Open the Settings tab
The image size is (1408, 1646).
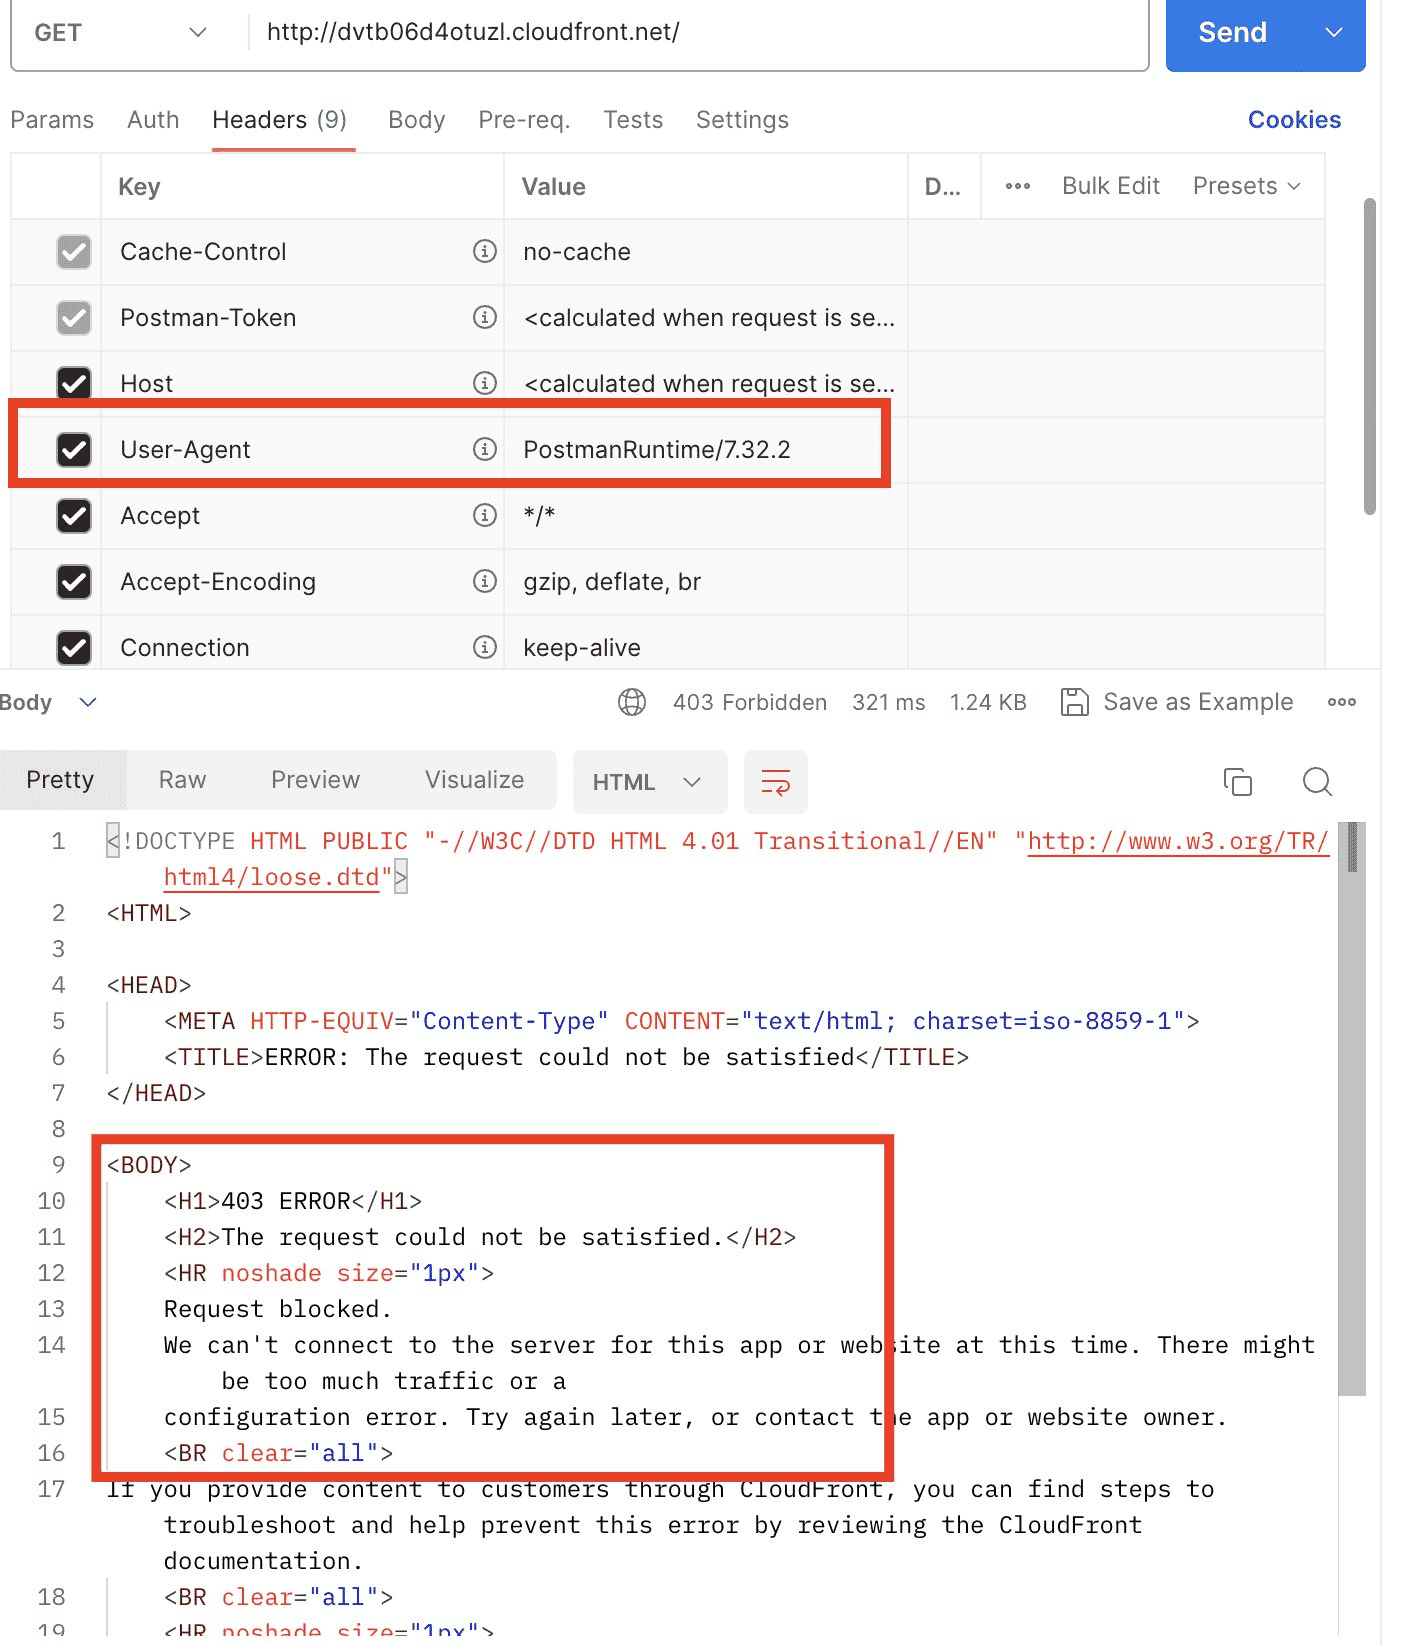point(742,120)
